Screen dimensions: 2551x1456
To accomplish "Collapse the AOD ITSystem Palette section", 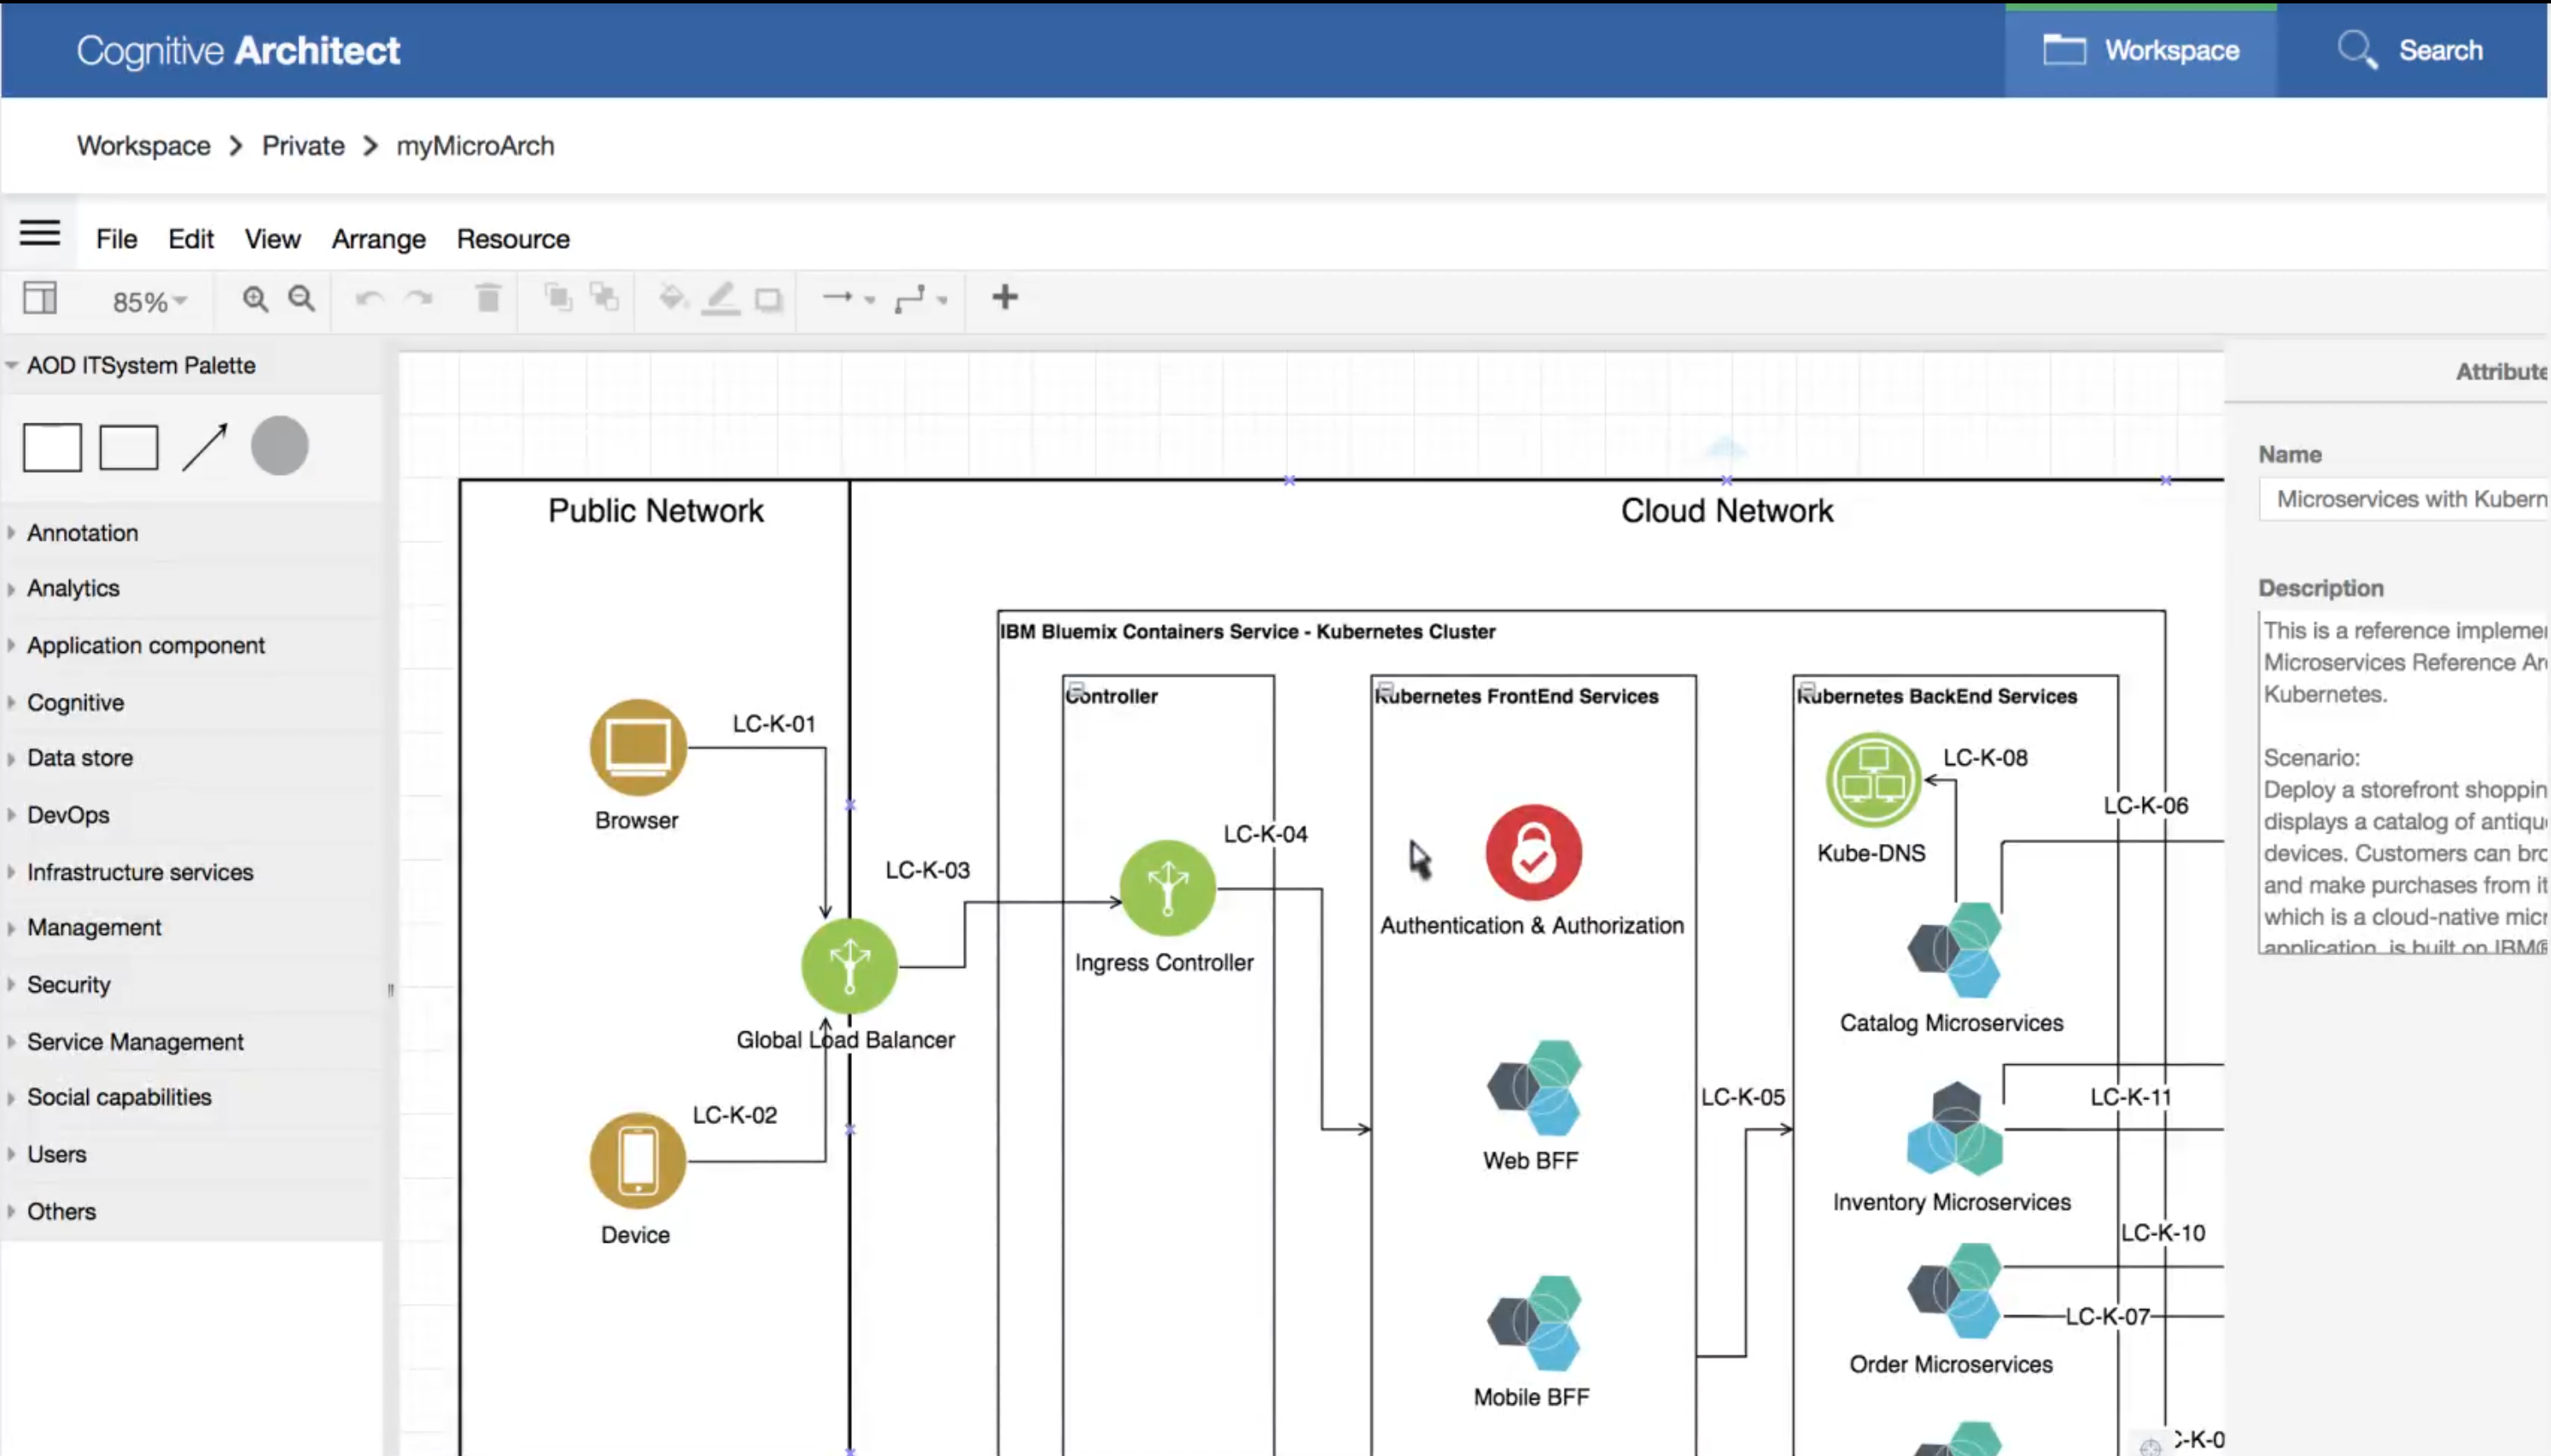I will (12, 365).
